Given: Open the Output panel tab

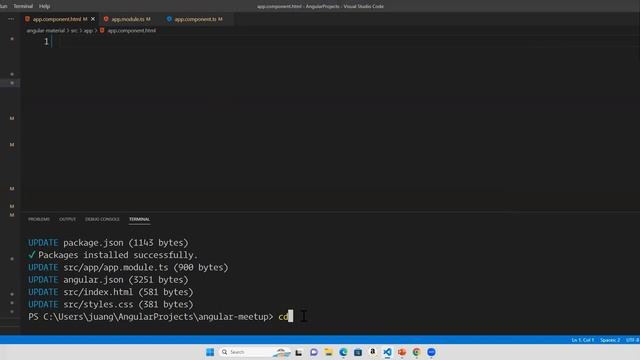Looking at the screenshot, I should [67, 219].
